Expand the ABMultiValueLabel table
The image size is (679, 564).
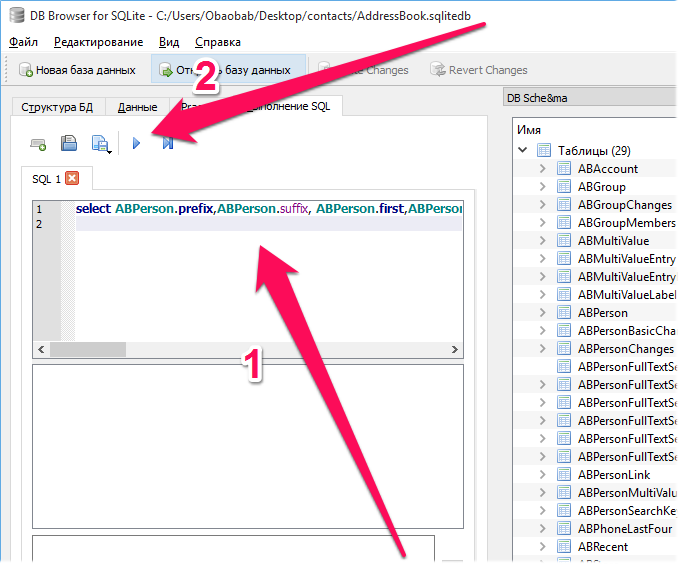[543, 295]
